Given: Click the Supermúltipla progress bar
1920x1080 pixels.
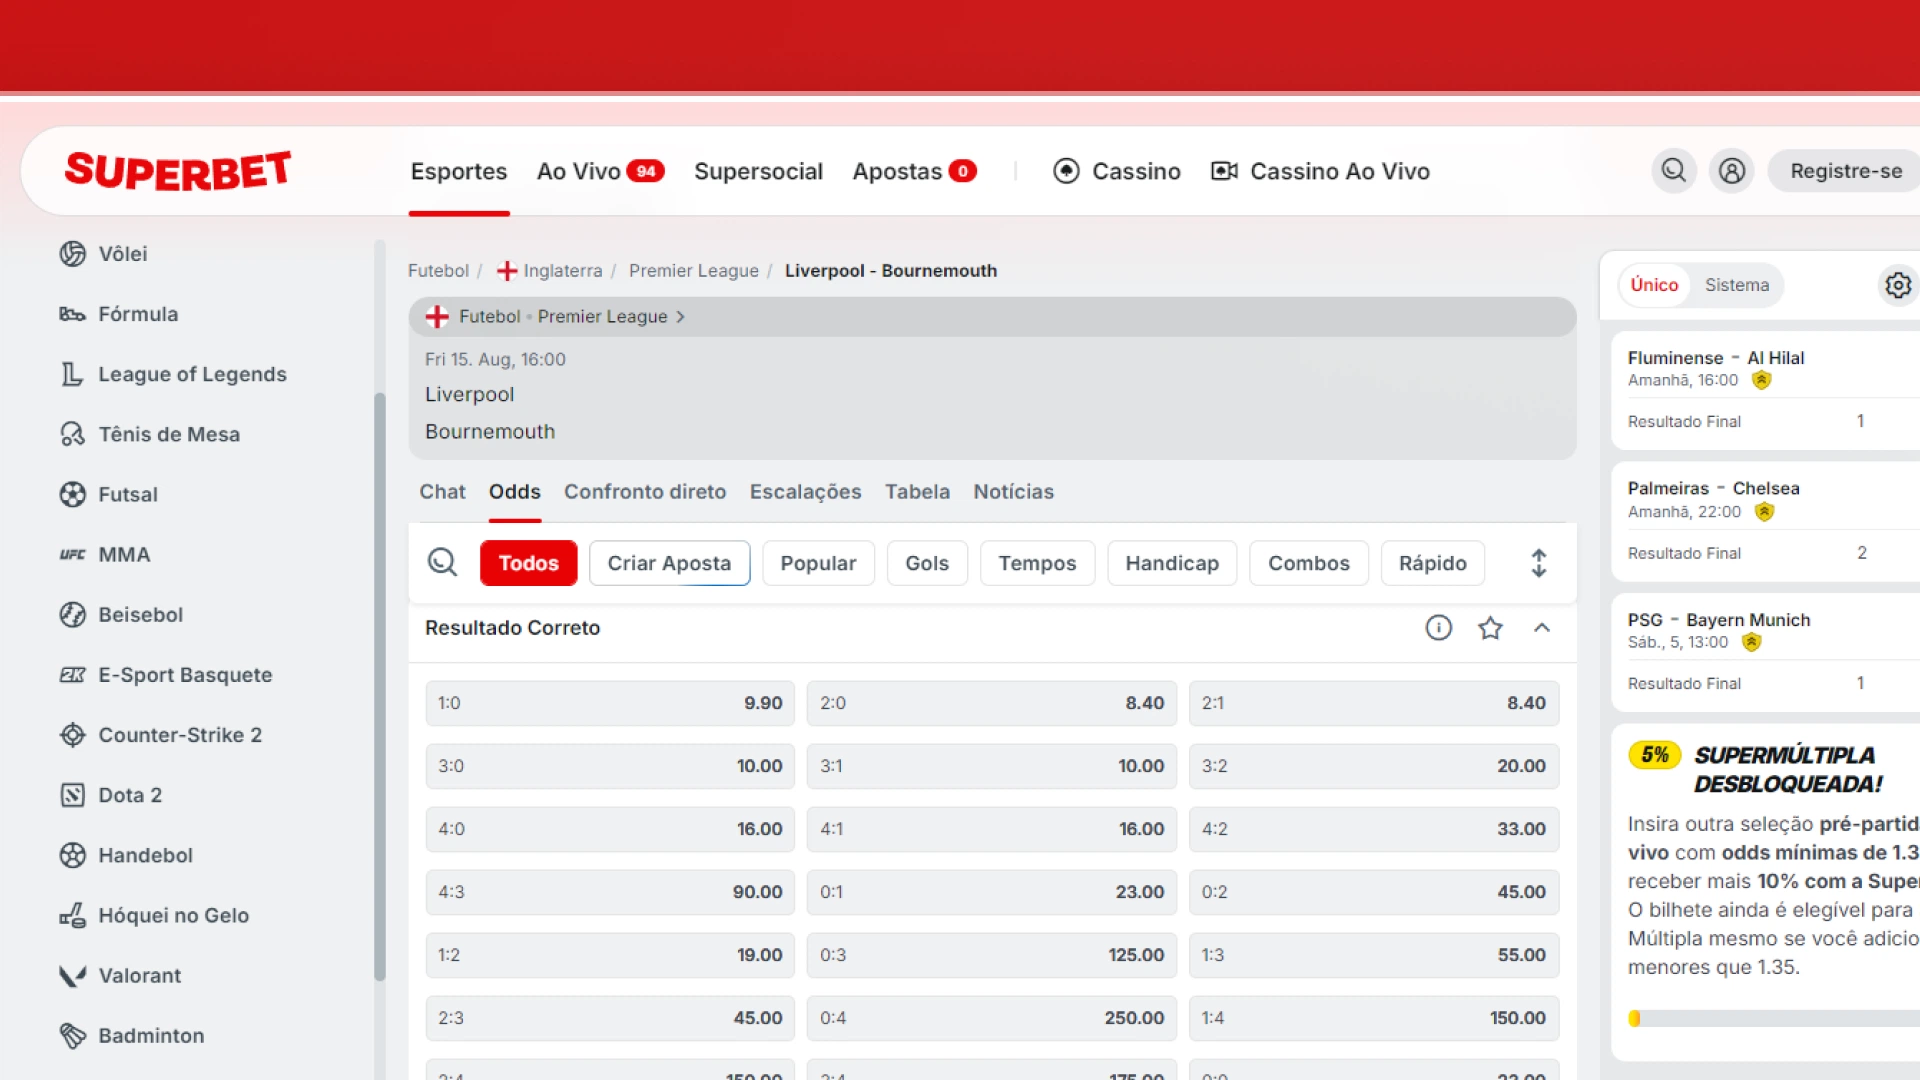Looking at the screenshot, I should pos(1774,1018).
